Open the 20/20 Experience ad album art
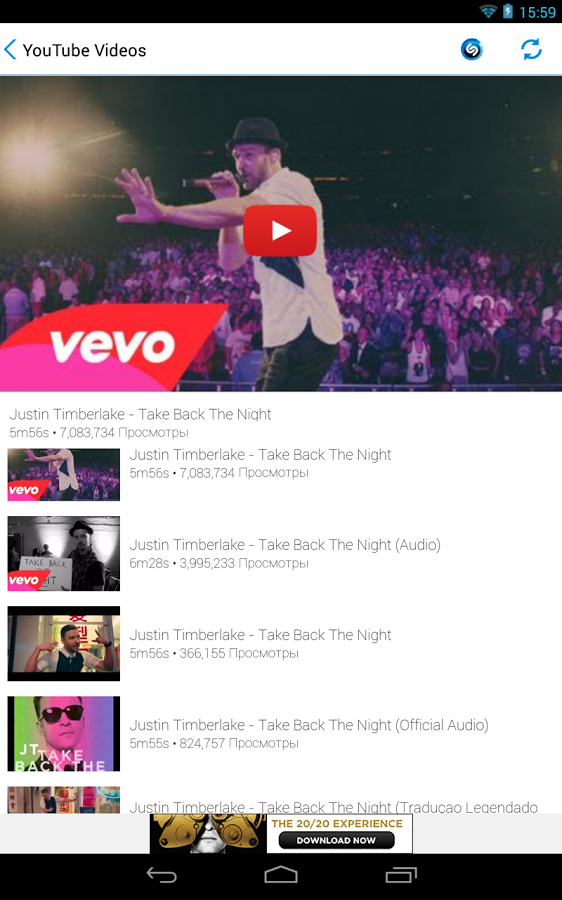Screen dimensions: 562x900 click(208, 833)
